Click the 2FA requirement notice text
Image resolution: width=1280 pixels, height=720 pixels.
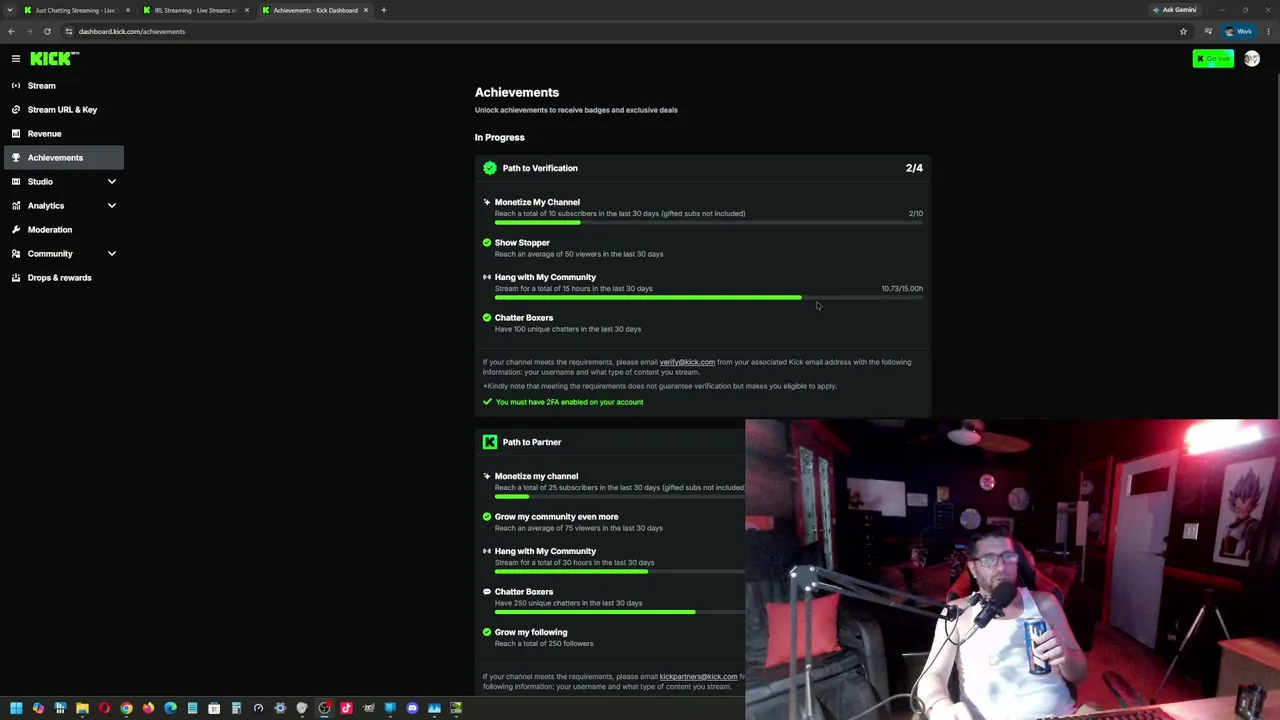coord(570,402)
